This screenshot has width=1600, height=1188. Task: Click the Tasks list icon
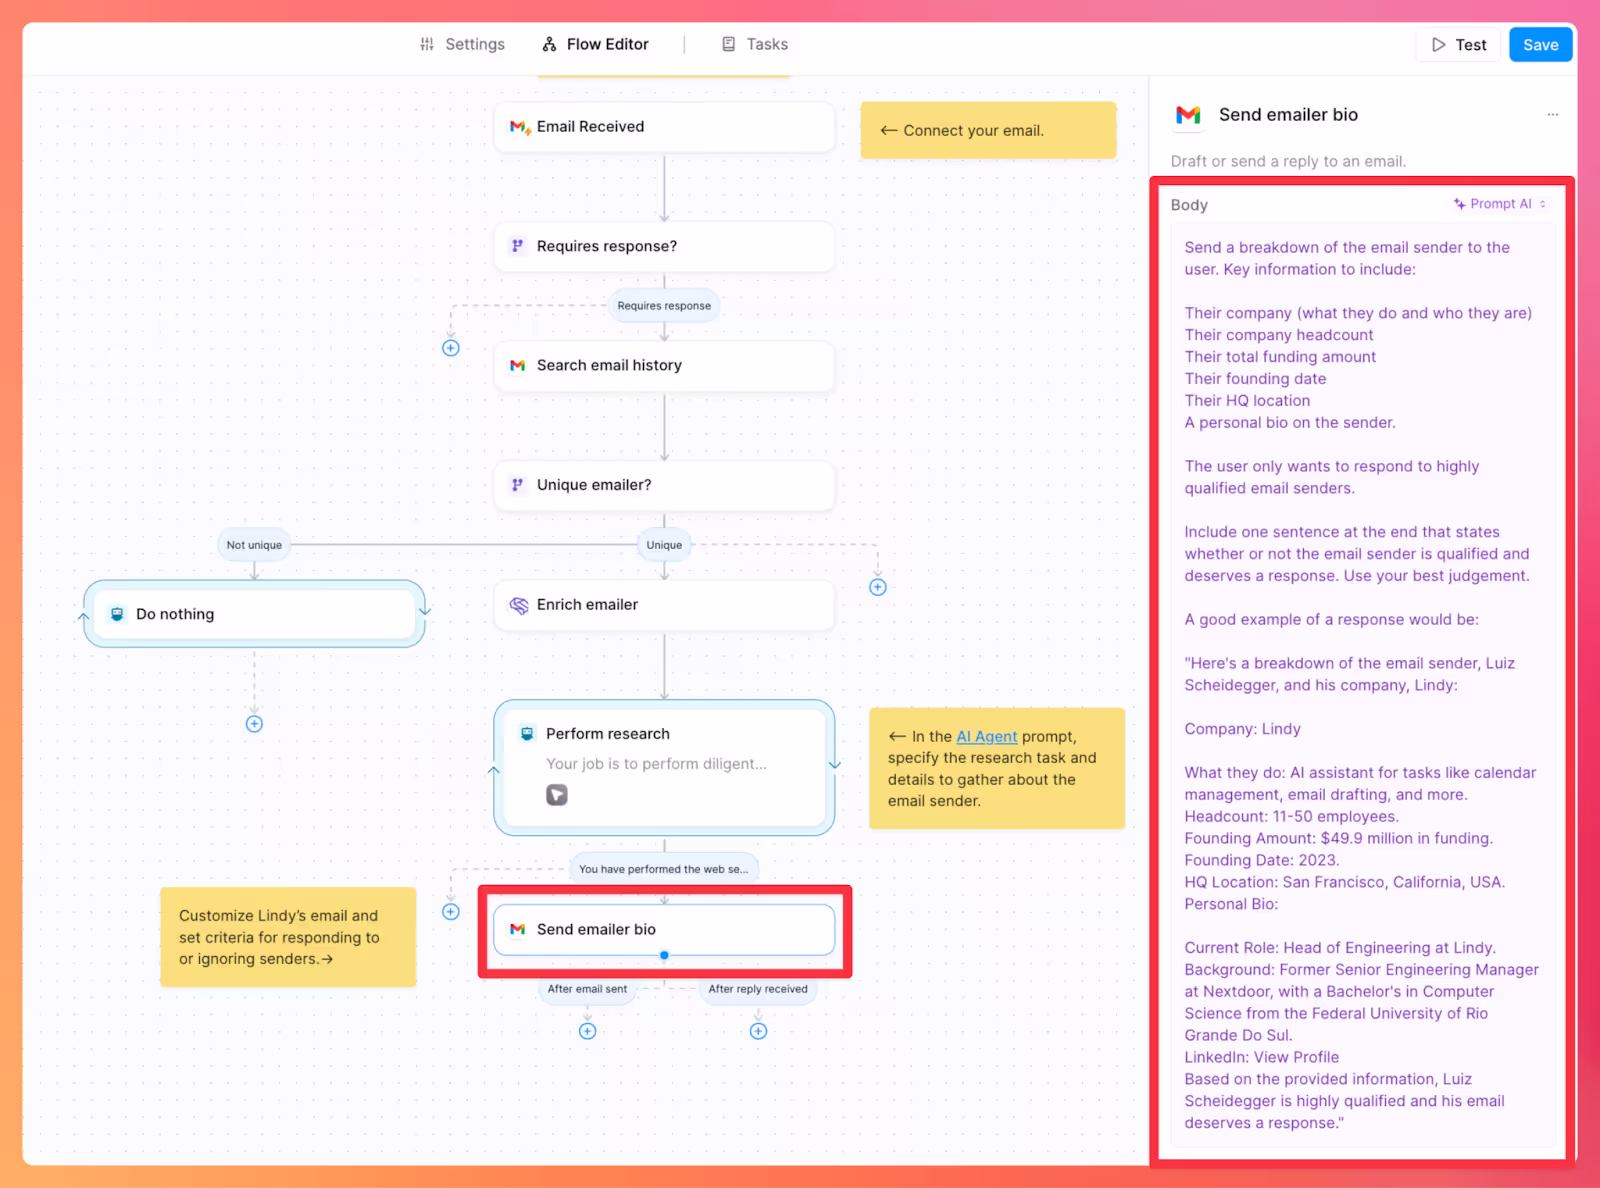tap(729, 44)
